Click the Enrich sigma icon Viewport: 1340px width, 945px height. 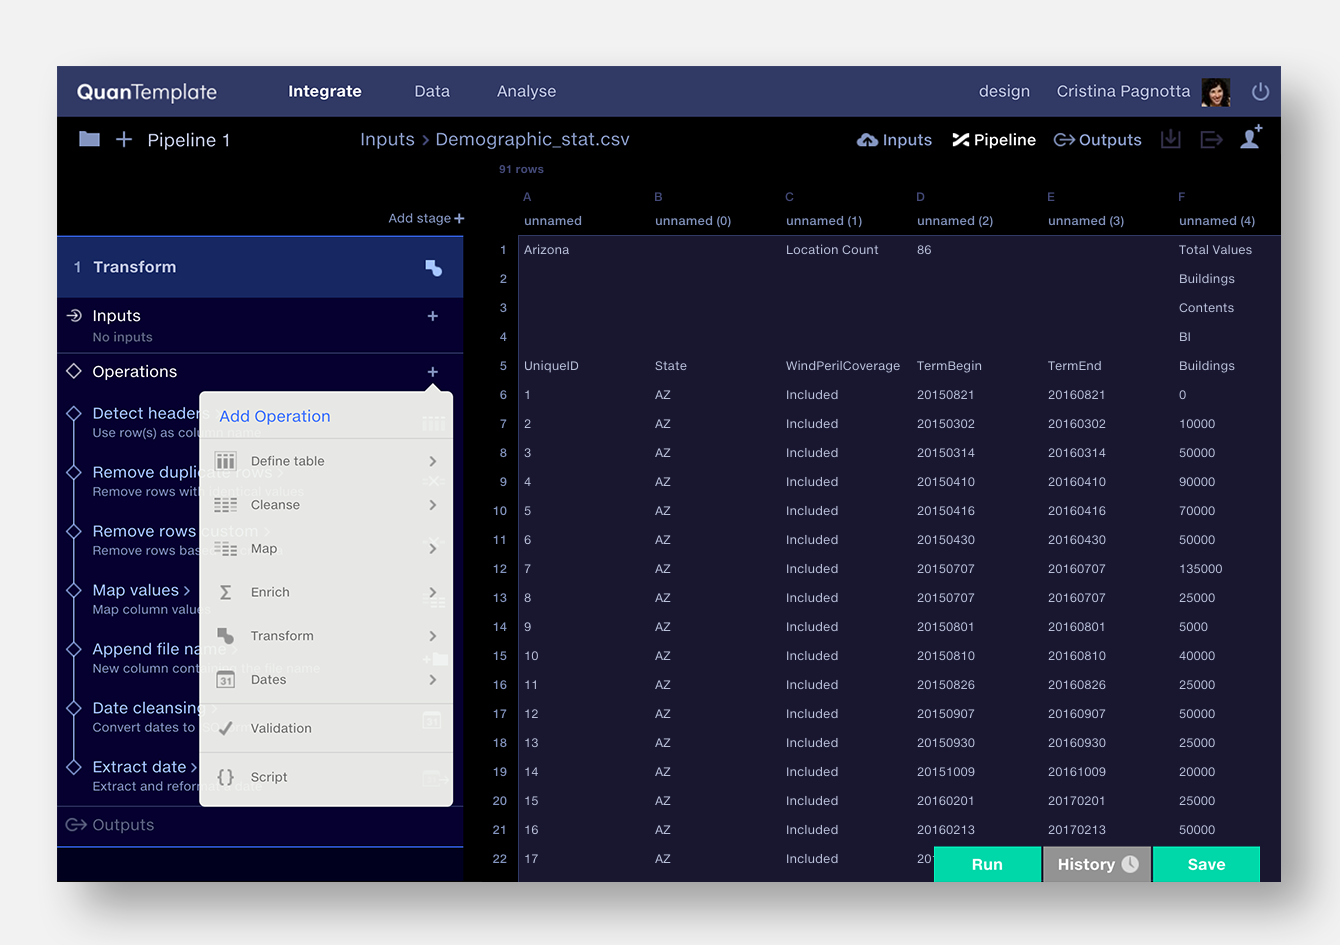point(227,592)
